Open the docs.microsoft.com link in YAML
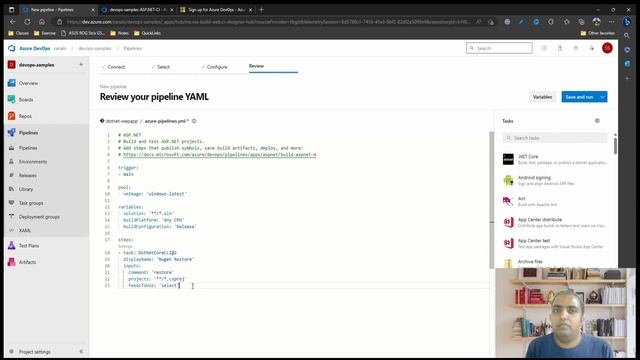The height and width of the screenshot is (360, 640). point(219,155)
